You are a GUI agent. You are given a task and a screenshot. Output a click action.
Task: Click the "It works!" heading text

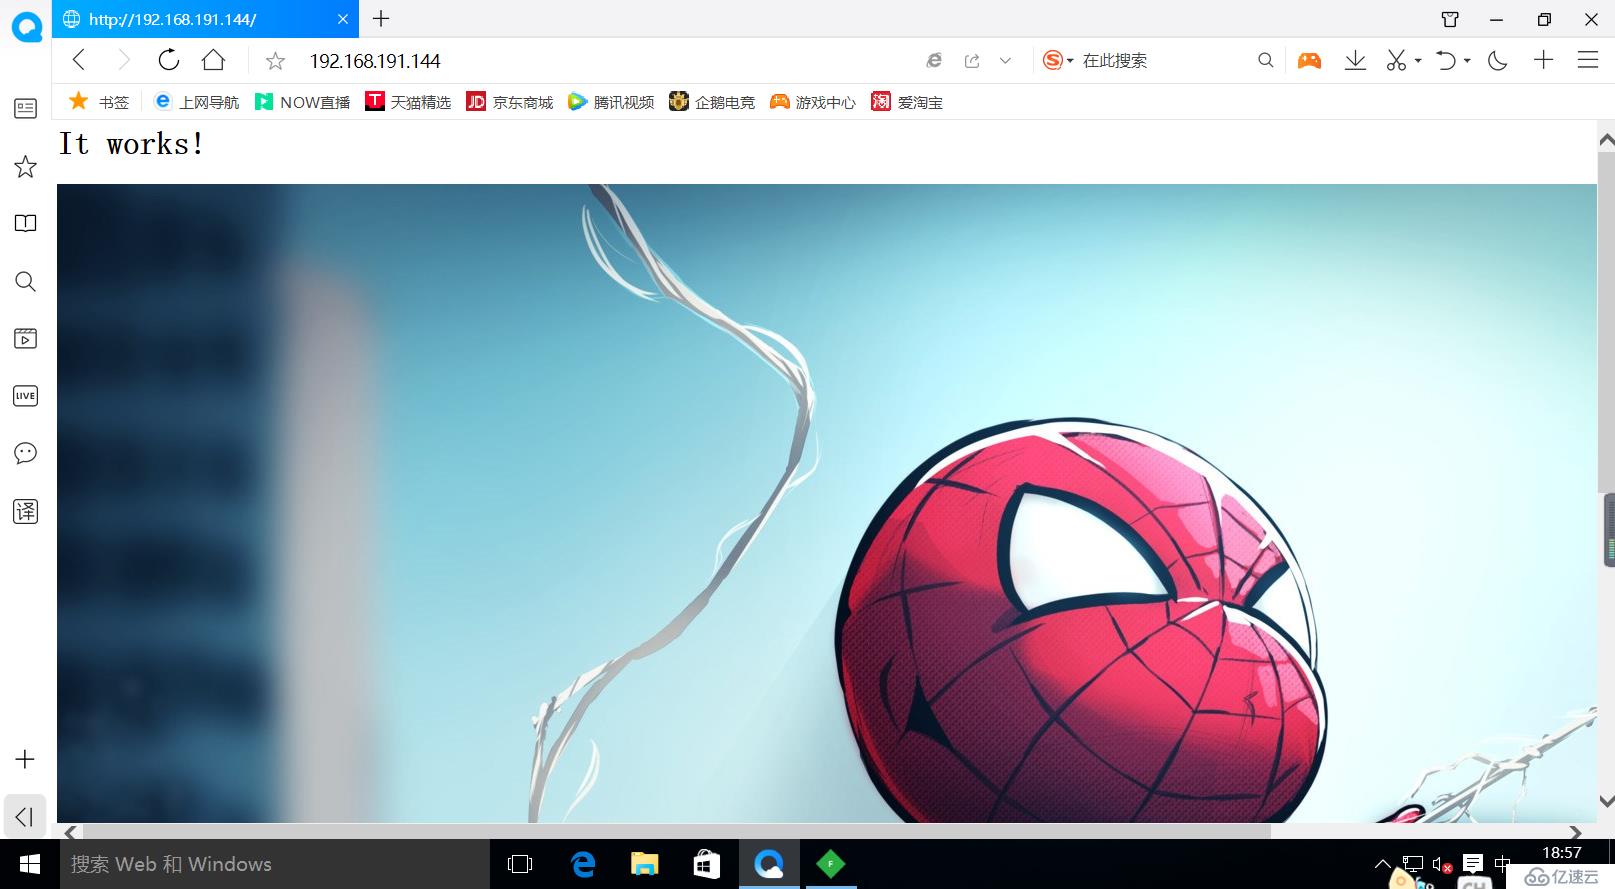pos(131,144)
